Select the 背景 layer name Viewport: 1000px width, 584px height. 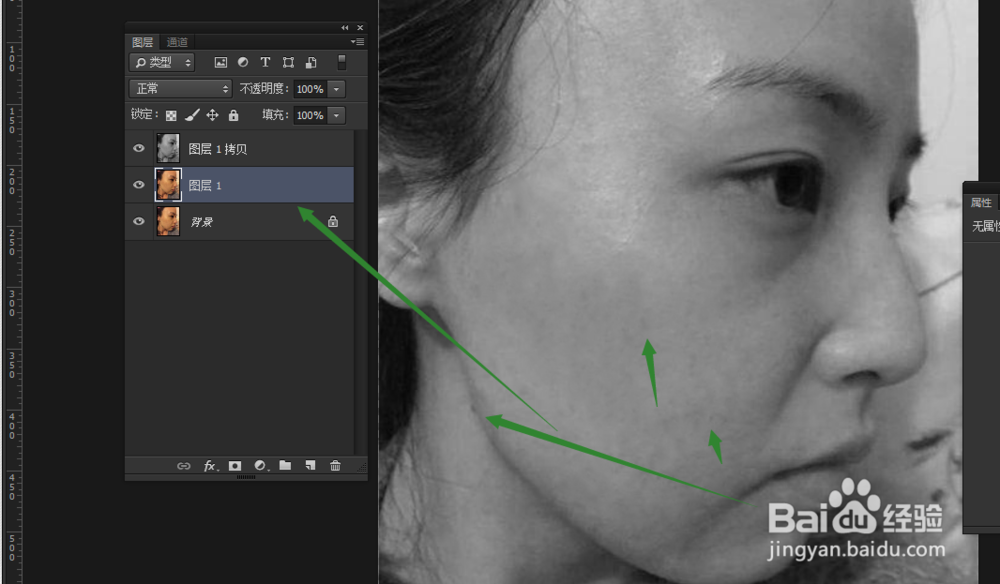[202, 222]
